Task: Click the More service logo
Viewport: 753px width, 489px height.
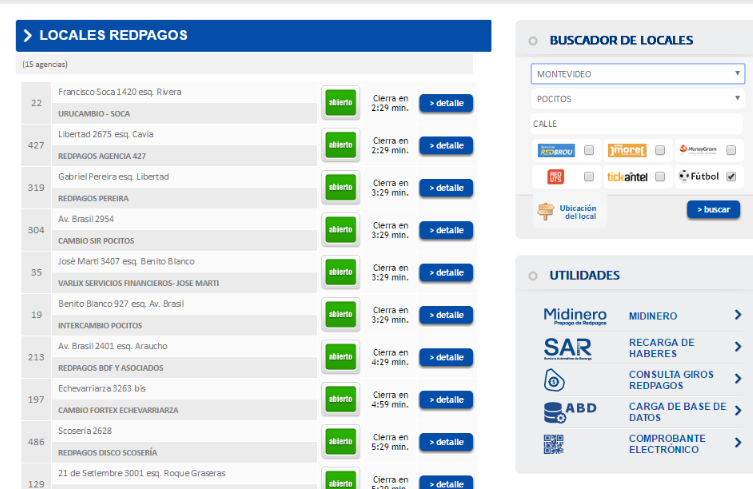Action: 627,150
